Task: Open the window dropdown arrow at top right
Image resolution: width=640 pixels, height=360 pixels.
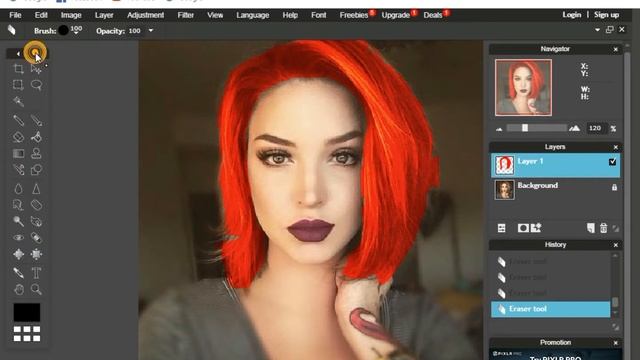Action: (597, 30)
